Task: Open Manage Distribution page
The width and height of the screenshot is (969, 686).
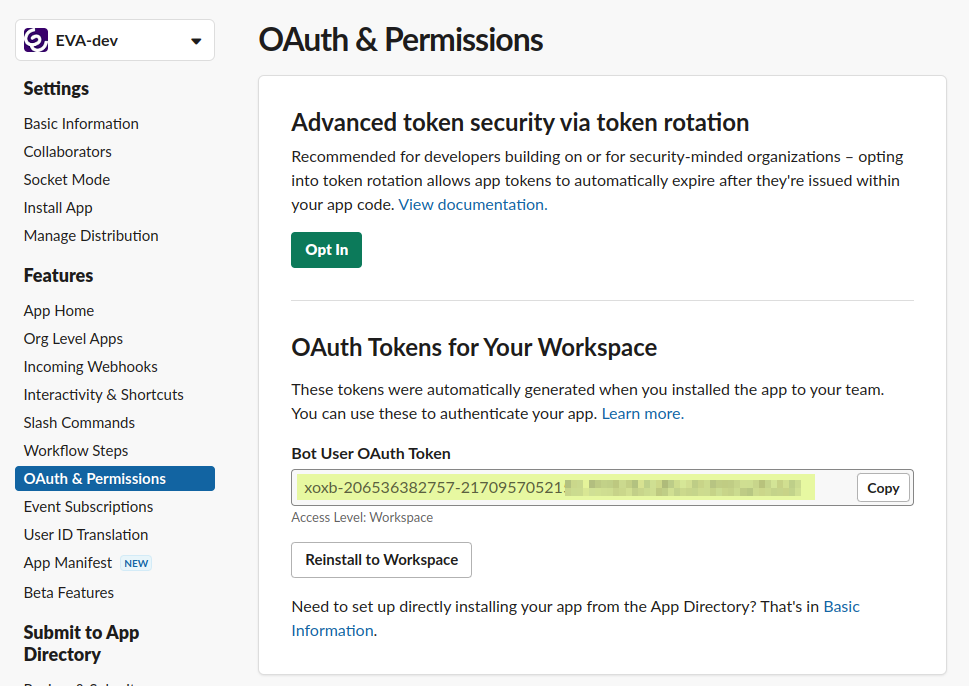Action: (x=91, y=236)
